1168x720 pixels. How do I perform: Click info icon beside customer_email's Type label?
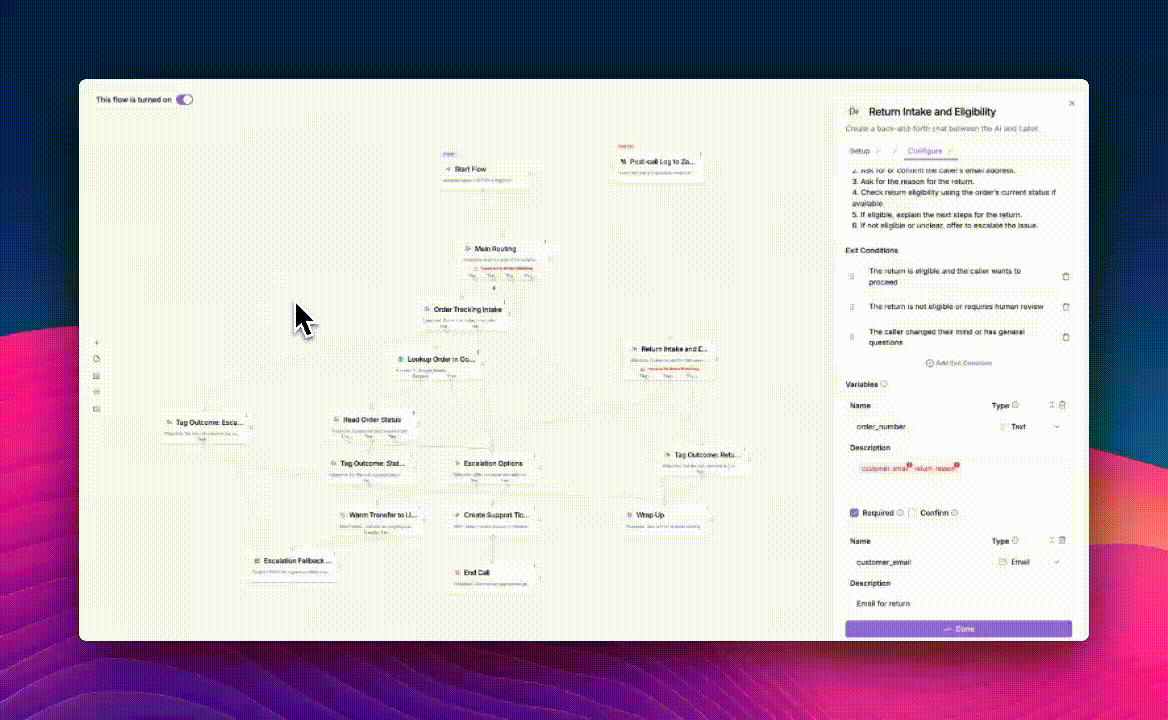pos(1015,541)
